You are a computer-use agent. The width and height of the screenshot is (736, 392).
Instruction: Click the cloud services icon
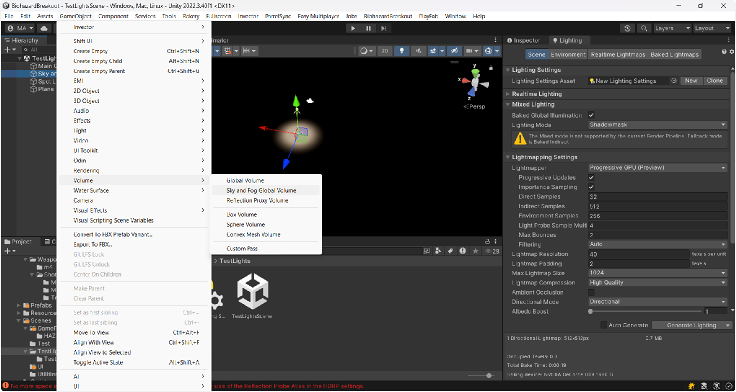coord(44,28)
